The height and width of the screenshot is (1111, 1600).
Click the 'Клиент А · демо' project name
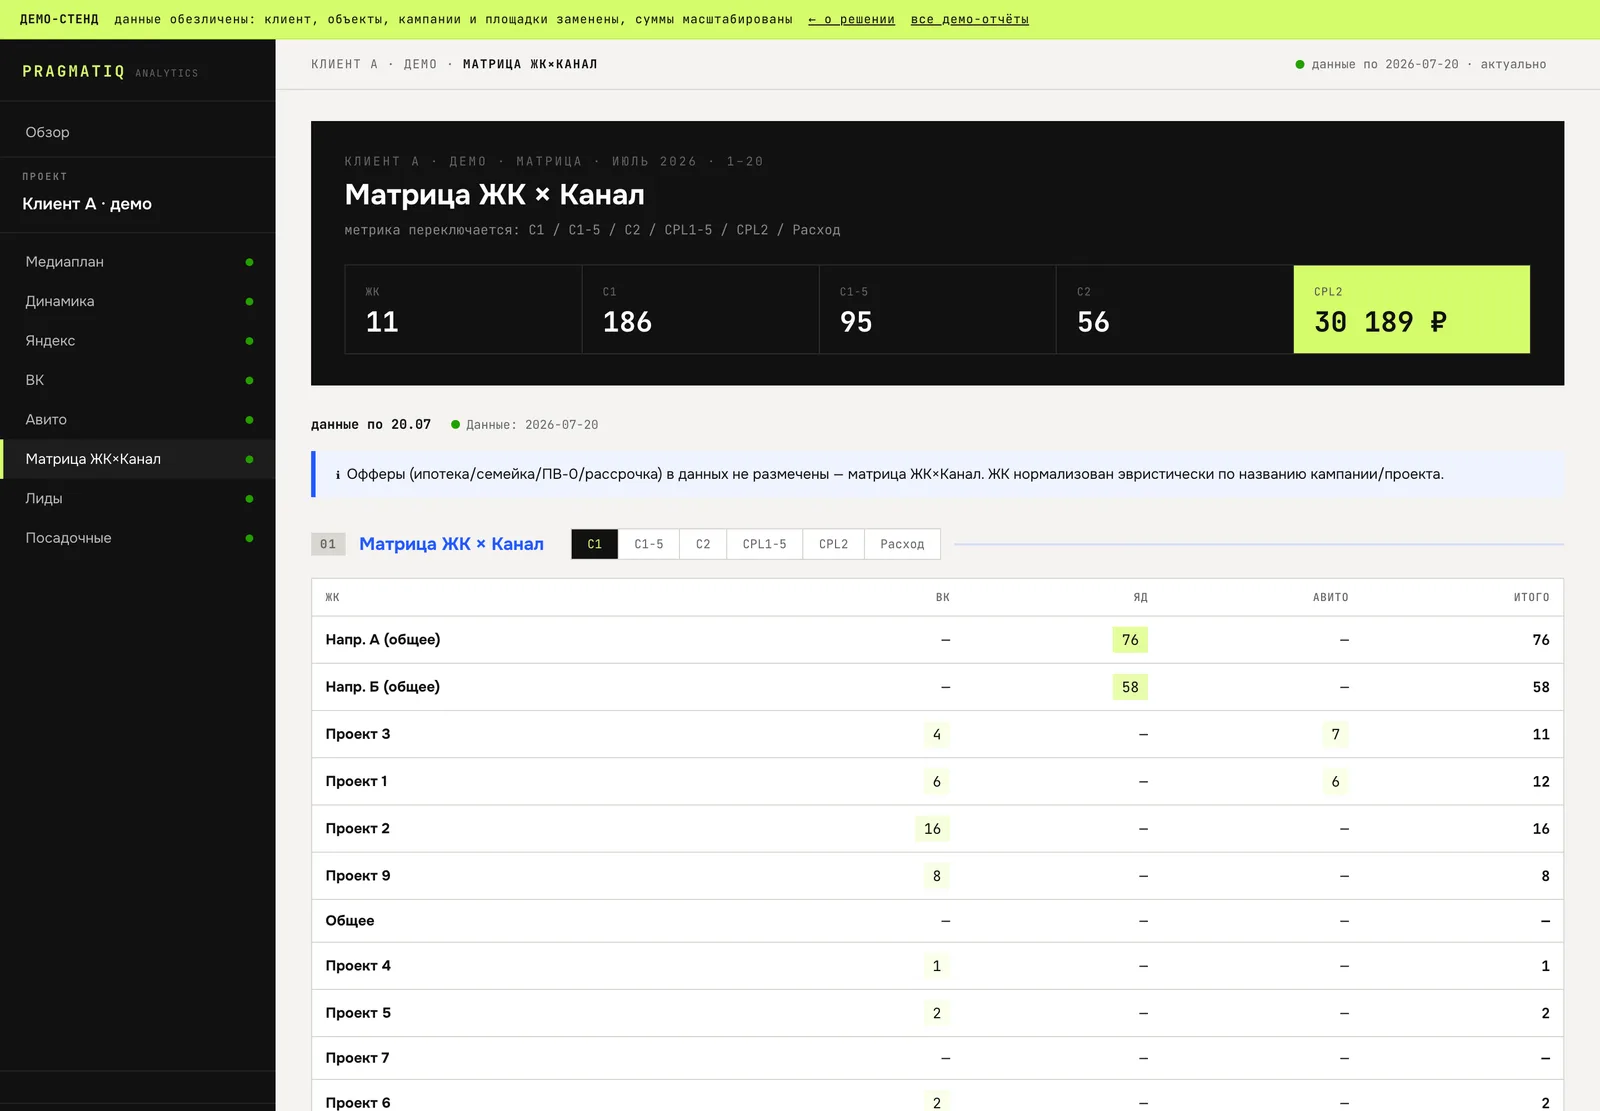pos(87,204)
